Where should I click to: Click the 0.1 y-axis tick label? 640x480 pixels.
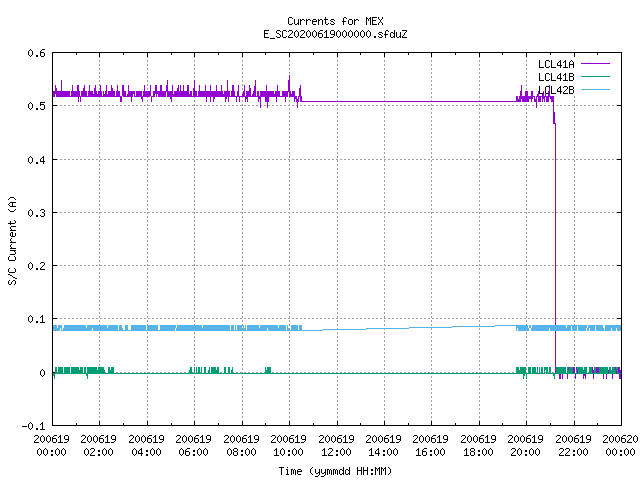(37, 319)
